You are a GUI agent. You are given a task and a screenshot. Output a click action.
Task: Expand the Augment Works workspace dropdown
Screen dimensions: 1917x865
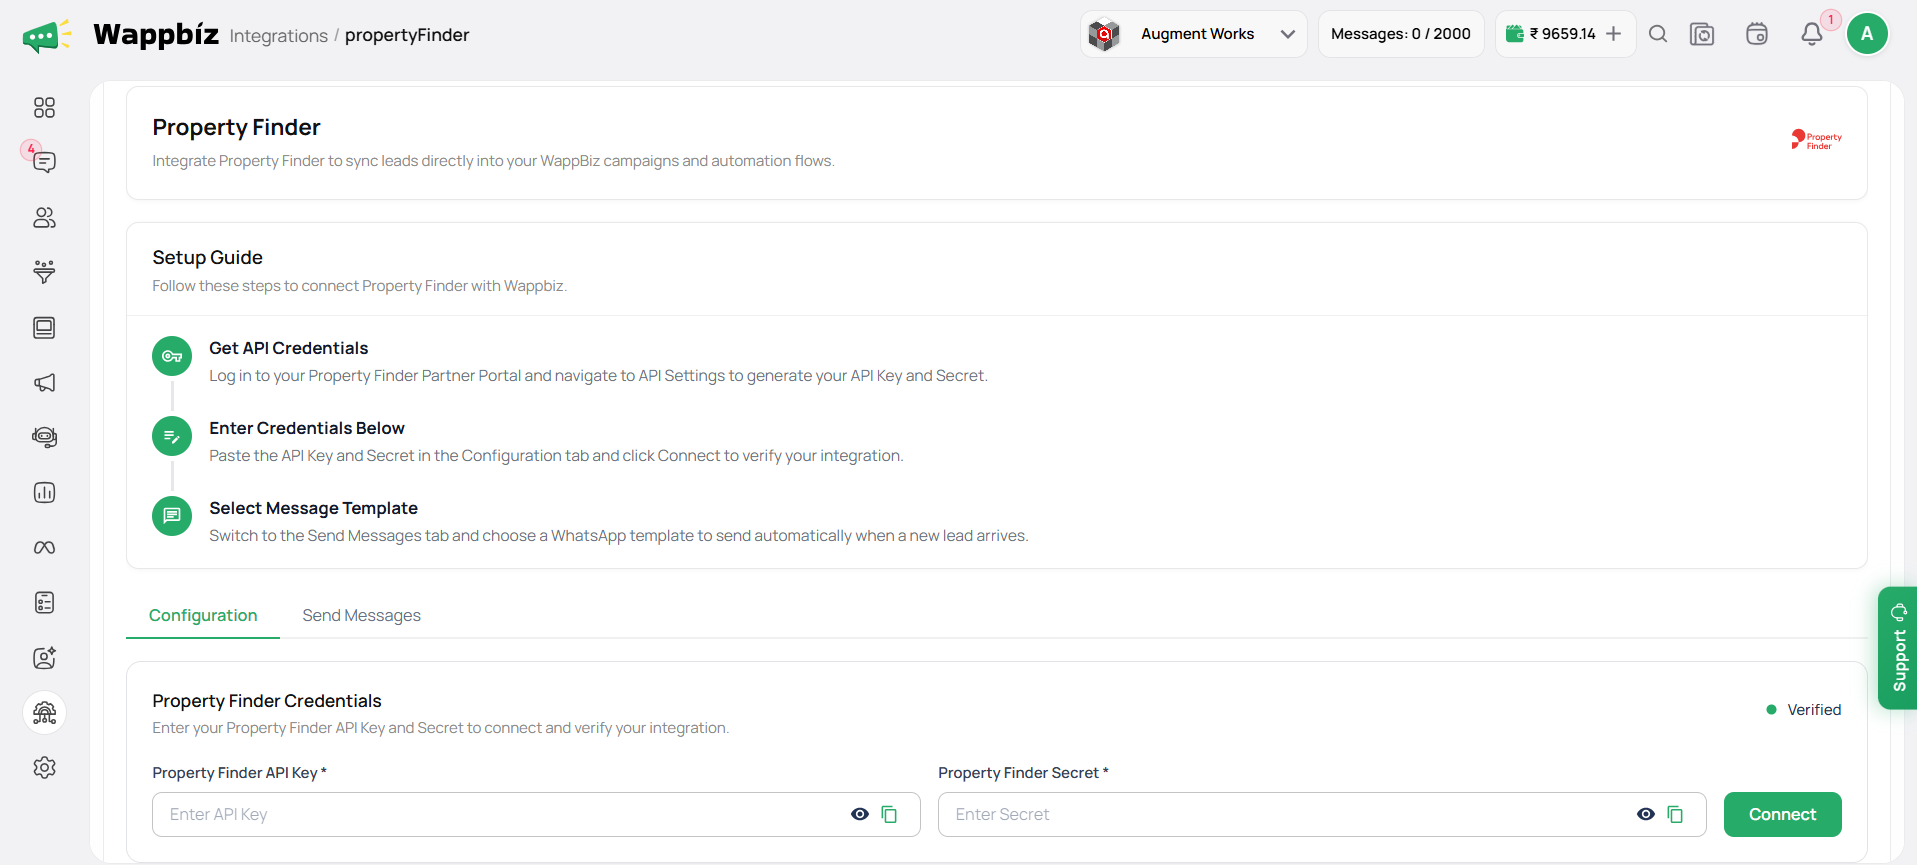1194,34
